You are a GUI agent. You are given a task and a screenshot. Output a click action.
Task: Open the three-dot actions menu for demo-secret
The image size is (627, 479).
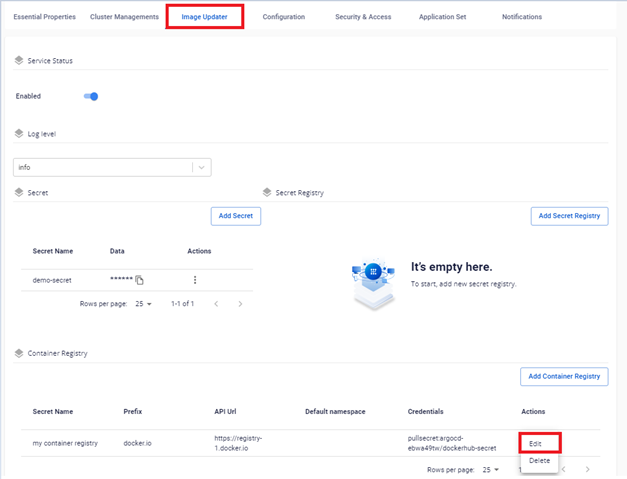(195, 280)
